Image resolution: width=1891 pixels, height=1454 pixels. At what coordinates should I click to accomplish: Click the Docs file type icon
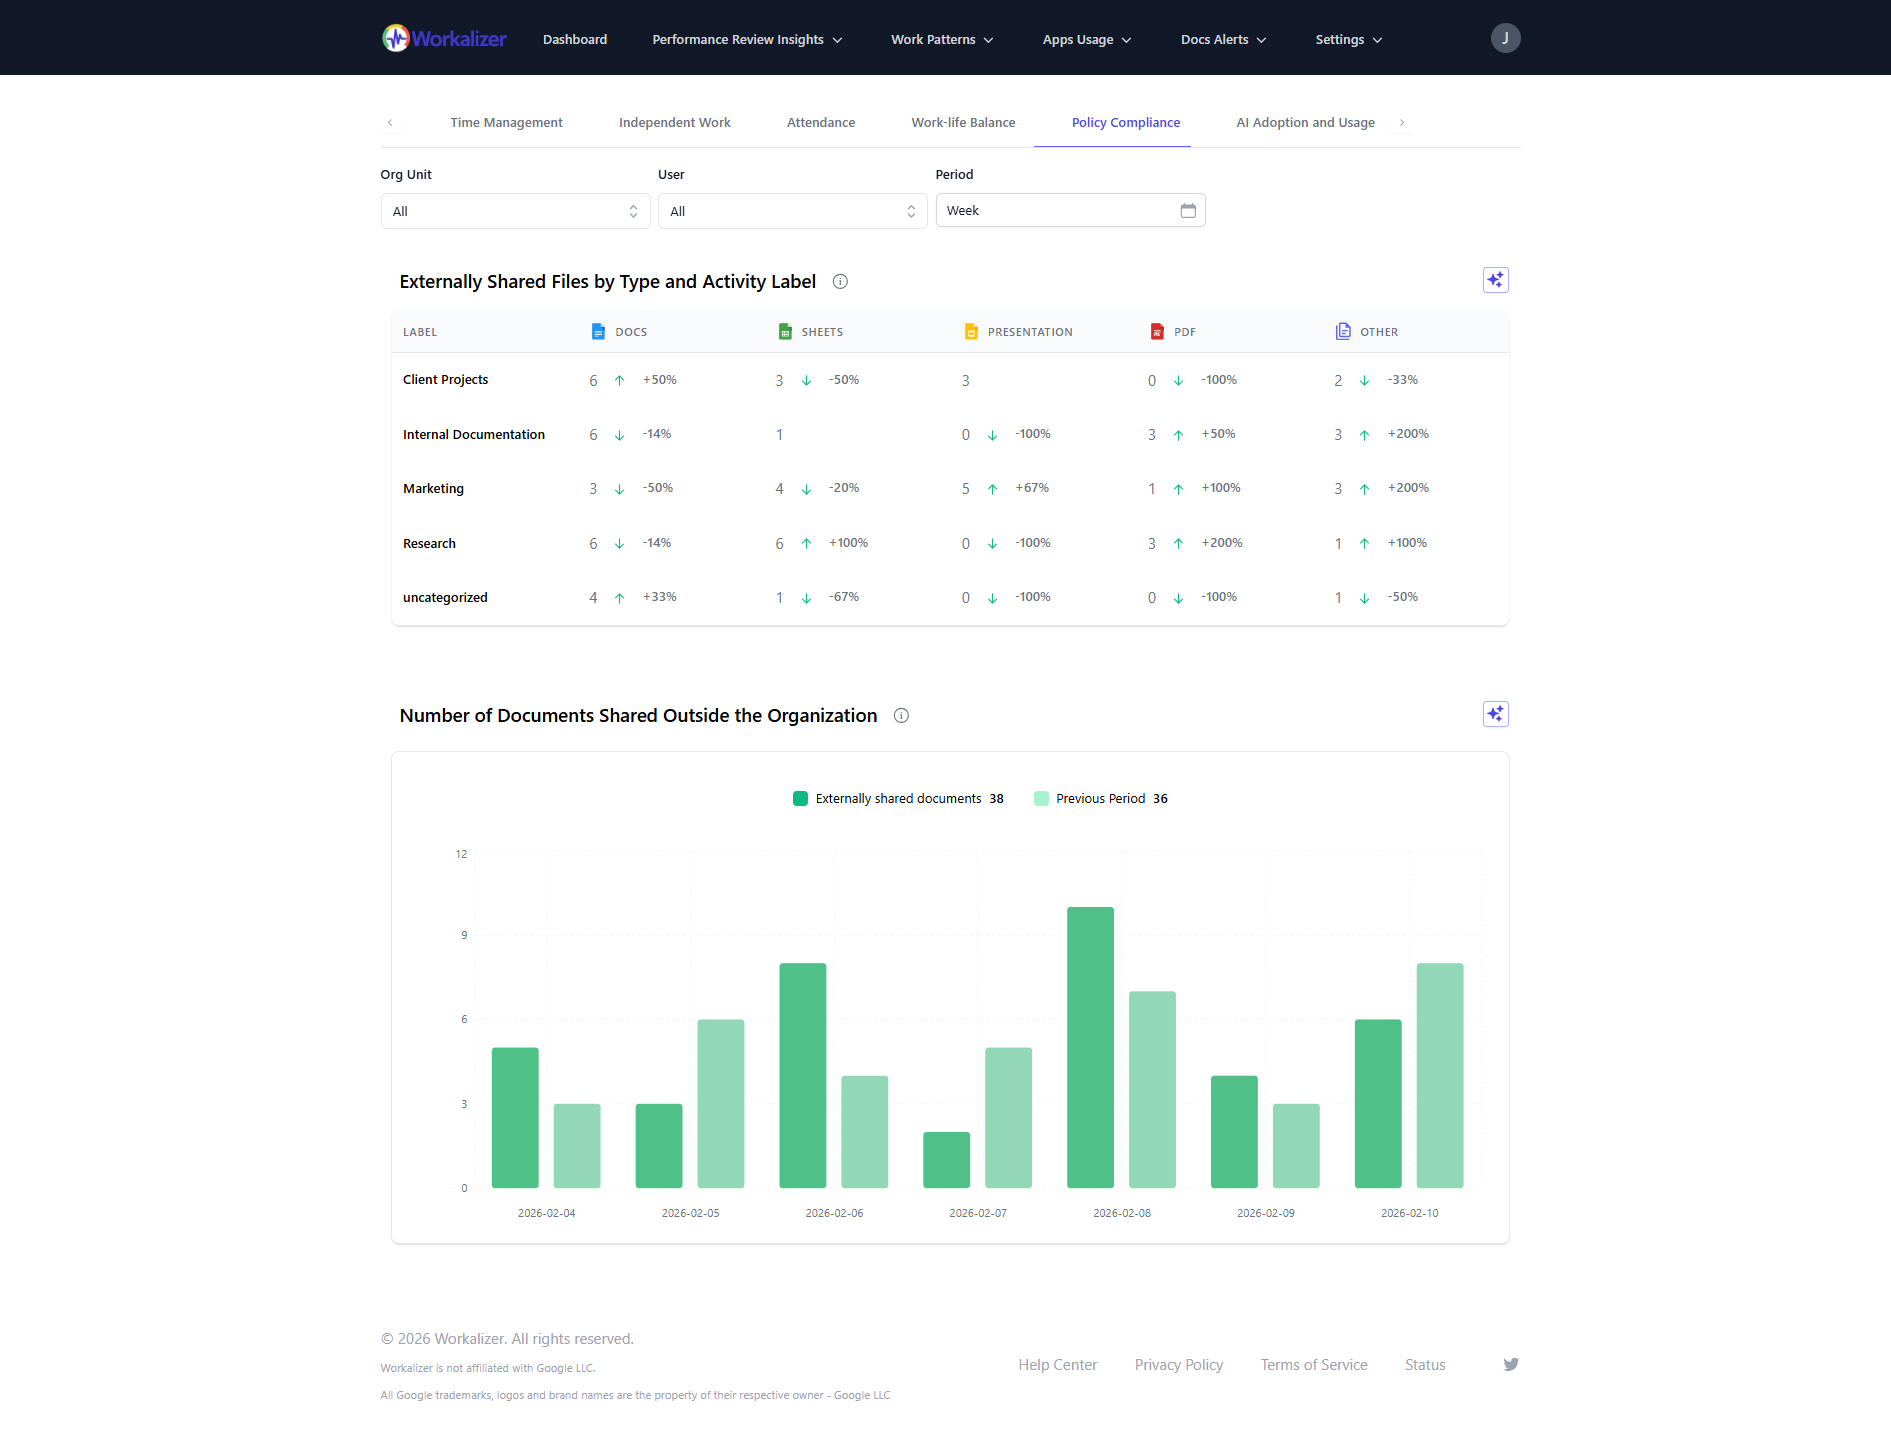pyautogui.click(x=599, y=331)
